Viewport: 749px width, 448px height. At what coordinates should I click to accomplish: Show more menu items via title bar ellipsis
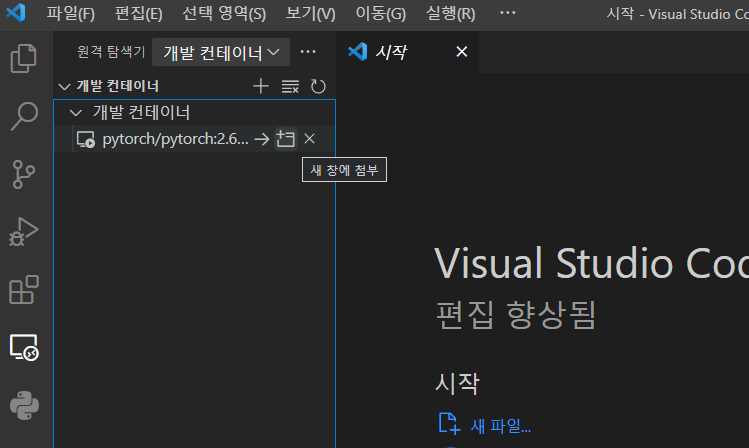507,13
